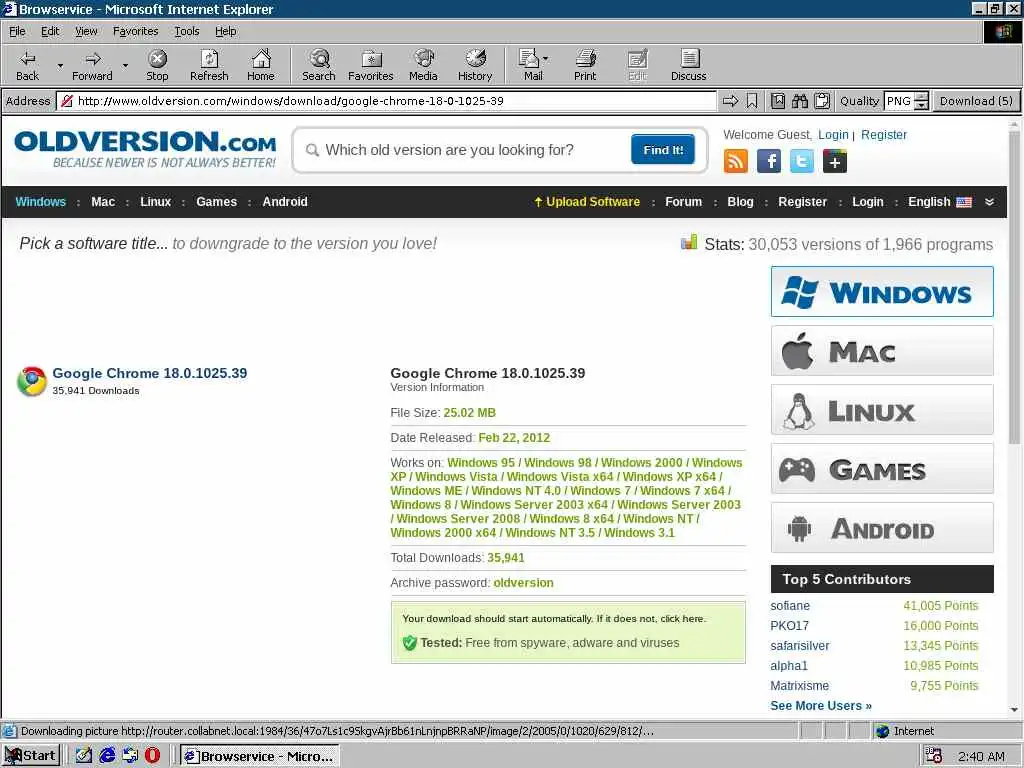1024x768 pixels.
Task: Refresh the current page
Action: 209,65
